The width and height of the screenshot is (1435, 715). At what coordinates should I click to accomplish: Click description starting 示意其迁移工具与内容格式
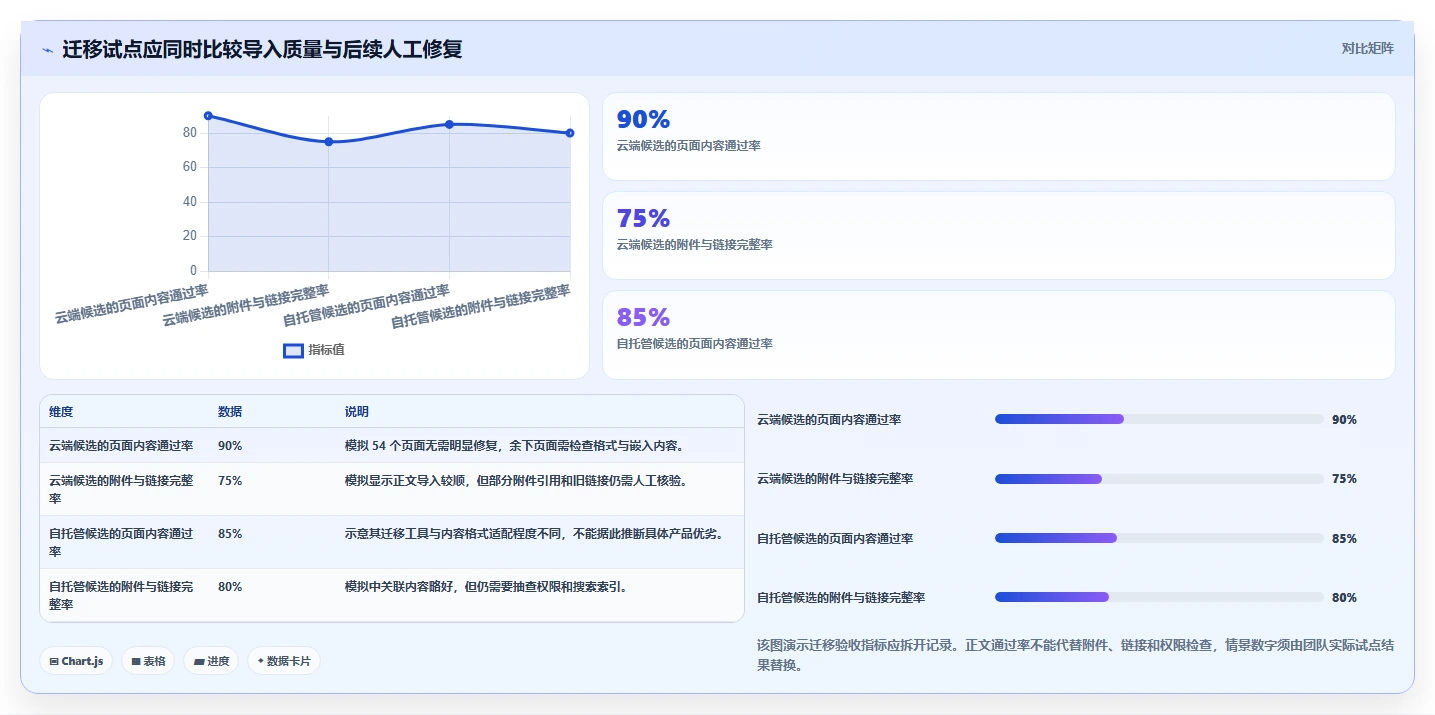click(534, 534)
